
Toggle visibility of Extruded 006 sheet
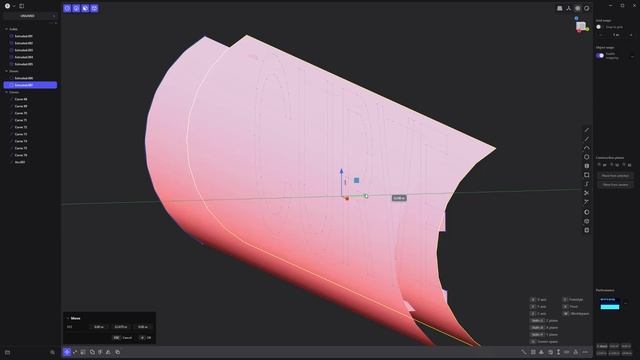11,78
